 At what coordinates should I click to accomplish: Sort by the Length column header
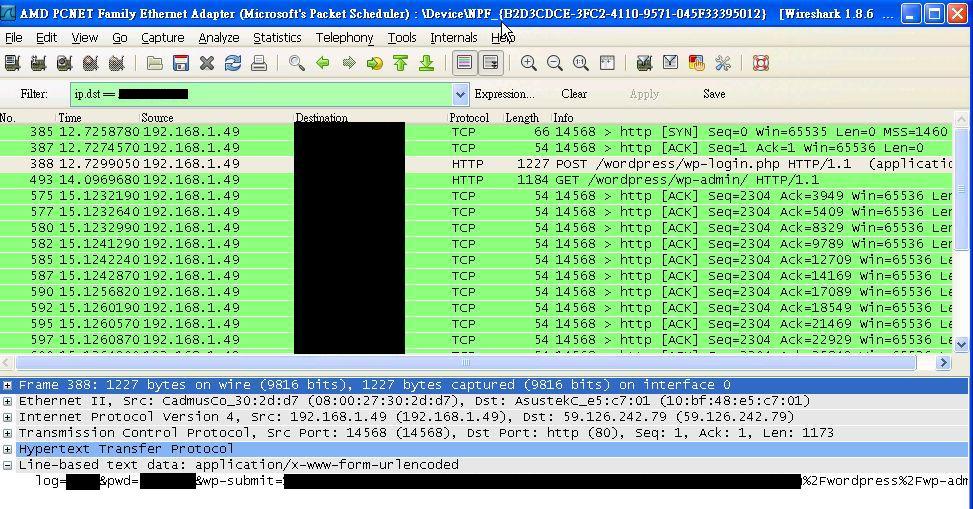point(522,118)
